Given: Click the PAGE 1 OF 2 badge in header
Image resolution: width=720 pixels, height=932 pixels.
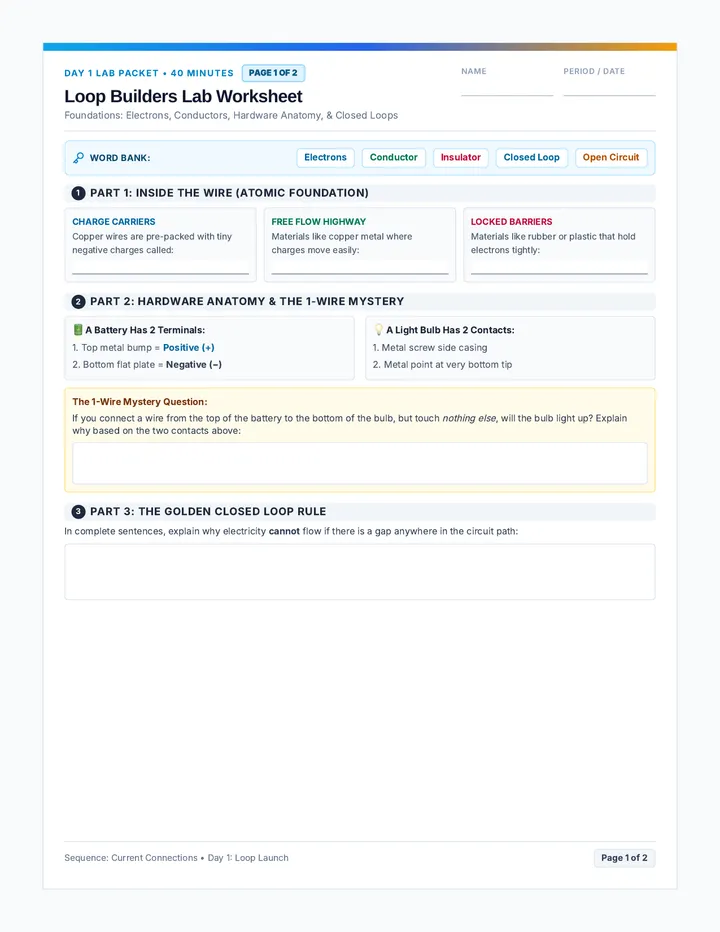Looking at the screenshot, I should (273, 73).
